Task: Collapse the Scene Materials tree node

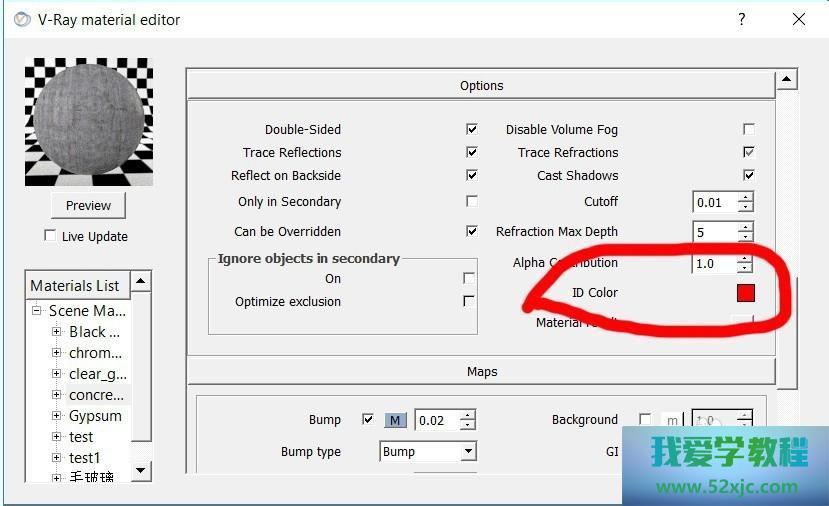Action: pos(37,311)
